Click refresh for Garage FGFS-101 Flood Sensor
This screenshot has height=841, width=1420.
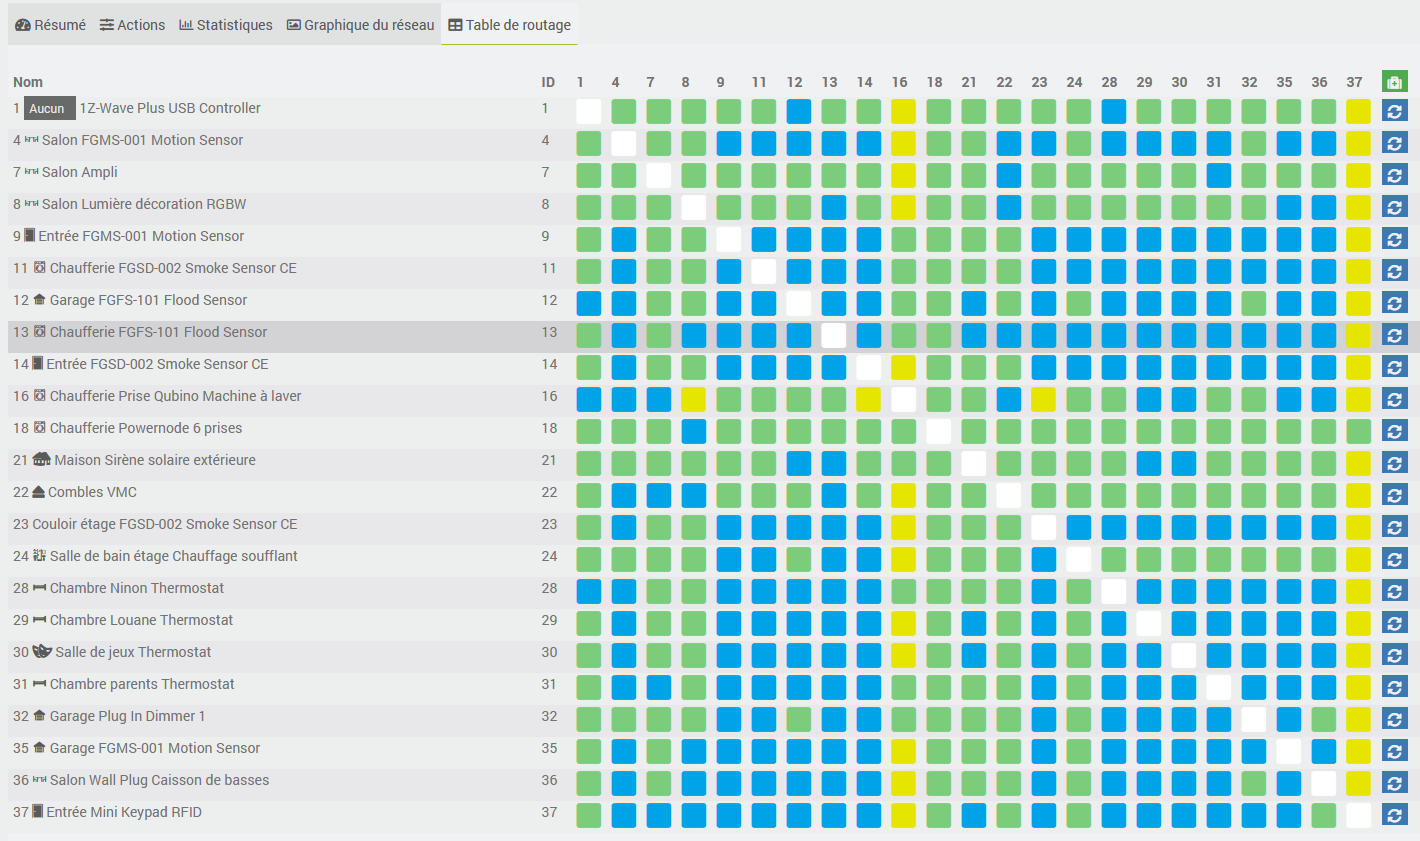pyautogui.click(x=1395, y=303)
